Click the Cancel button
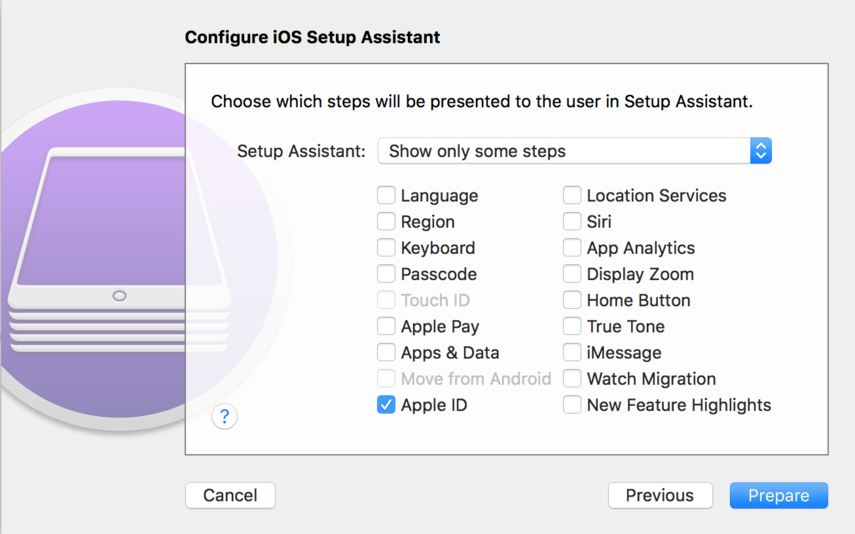 [x=230, y=495]
